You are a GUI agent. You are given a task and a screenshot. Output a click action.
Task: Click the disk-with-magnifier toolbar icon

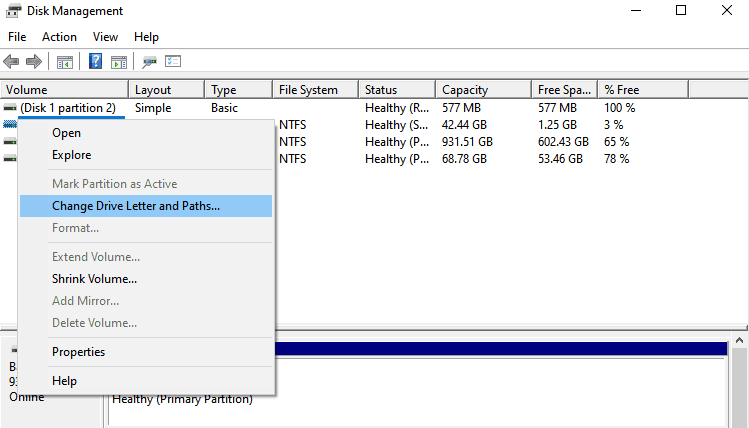(150, 62)
